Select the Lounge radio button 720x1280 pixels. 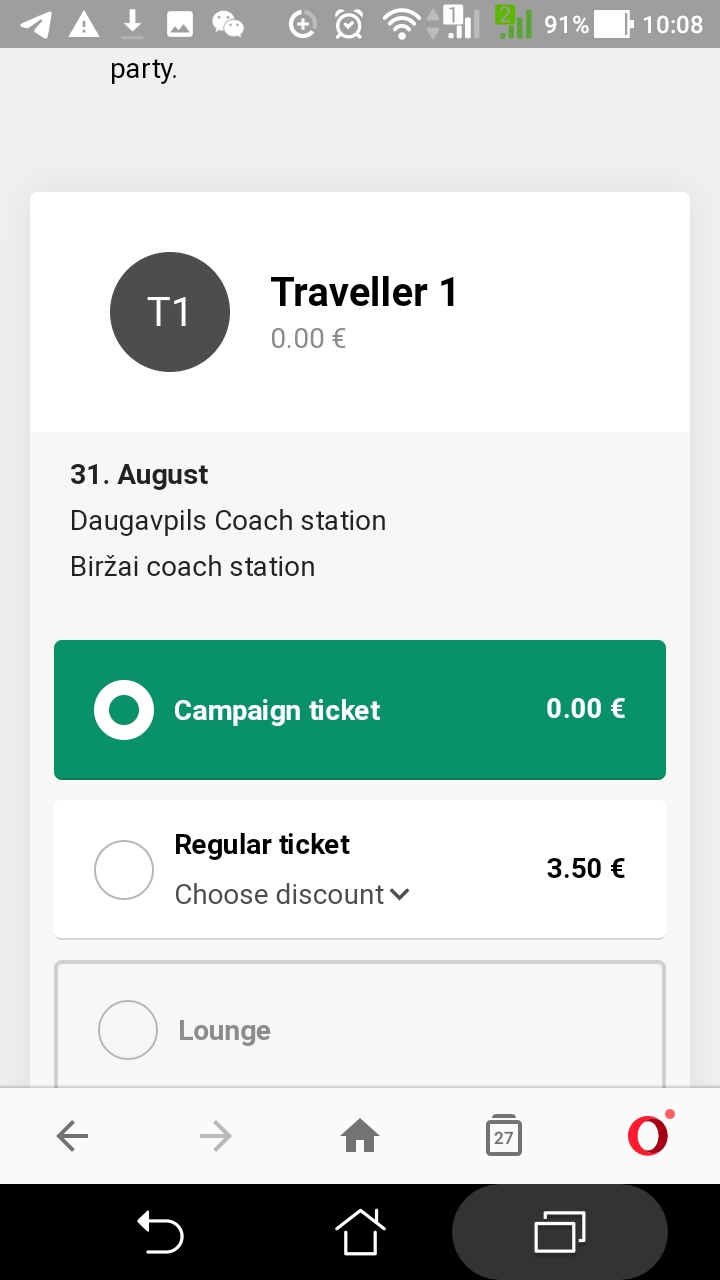coord(128,1030)
